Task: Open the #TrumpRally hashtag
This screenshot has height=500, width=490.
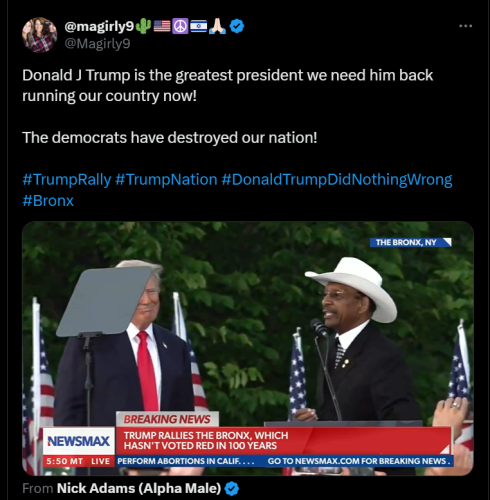Action: (x=67, y=180)
